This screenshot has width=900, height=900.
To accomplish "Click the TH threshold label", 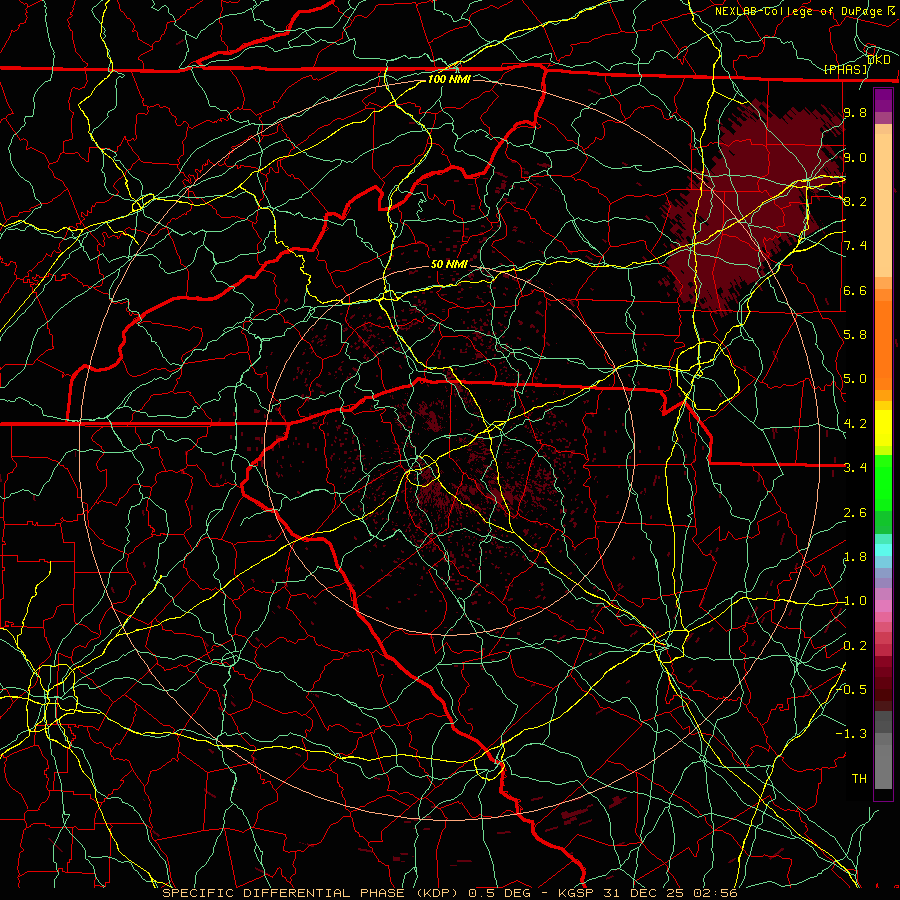I will (x=859, y=778).
